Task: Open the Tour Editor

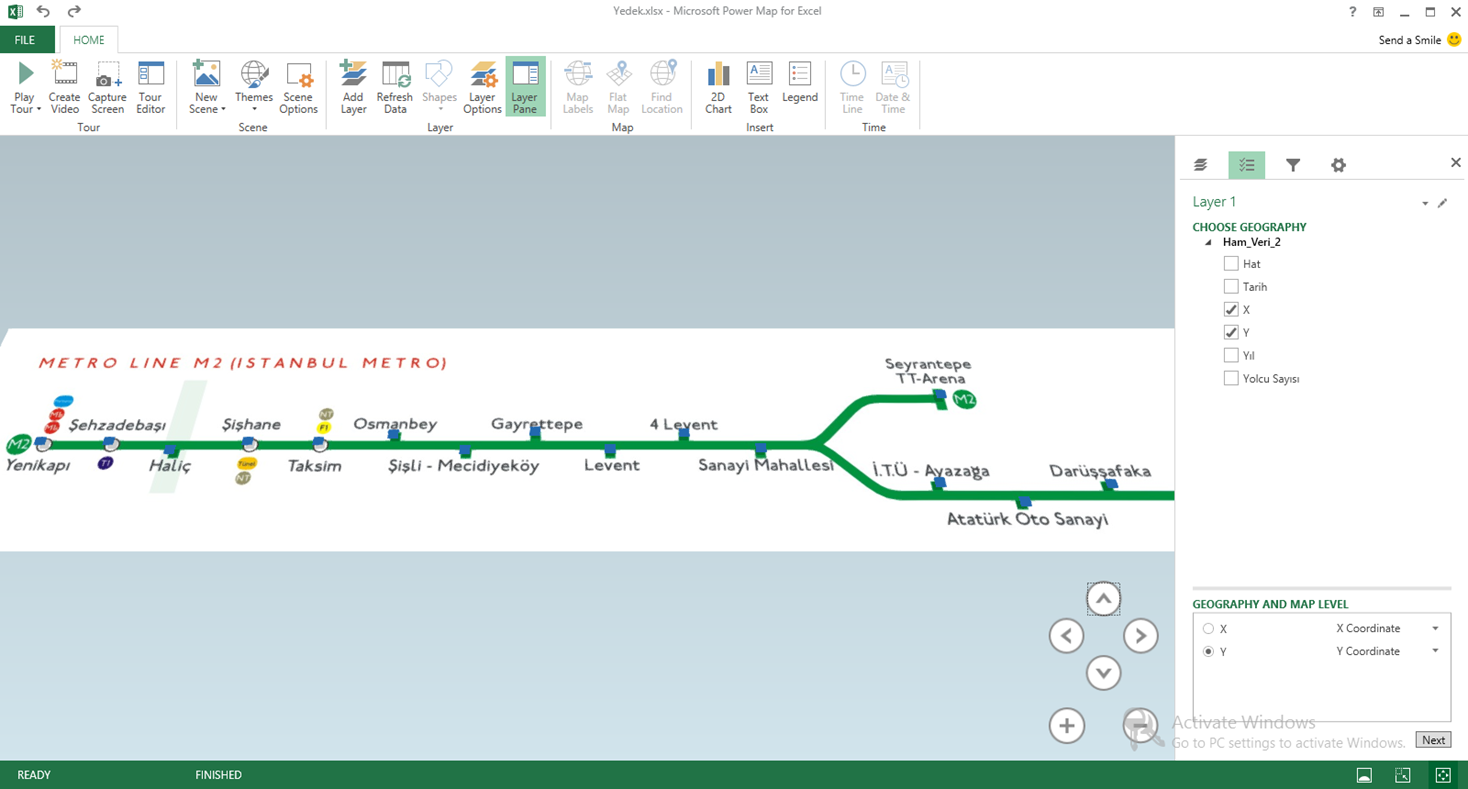Action: coord(151,88)
